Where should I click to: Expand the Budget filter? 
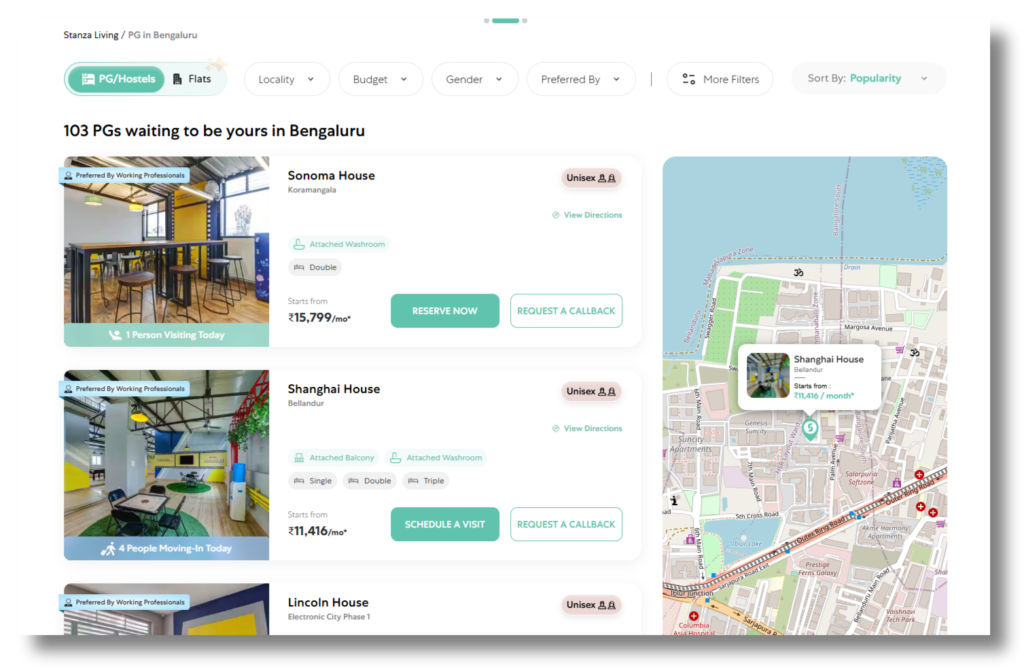coord(380,78)
